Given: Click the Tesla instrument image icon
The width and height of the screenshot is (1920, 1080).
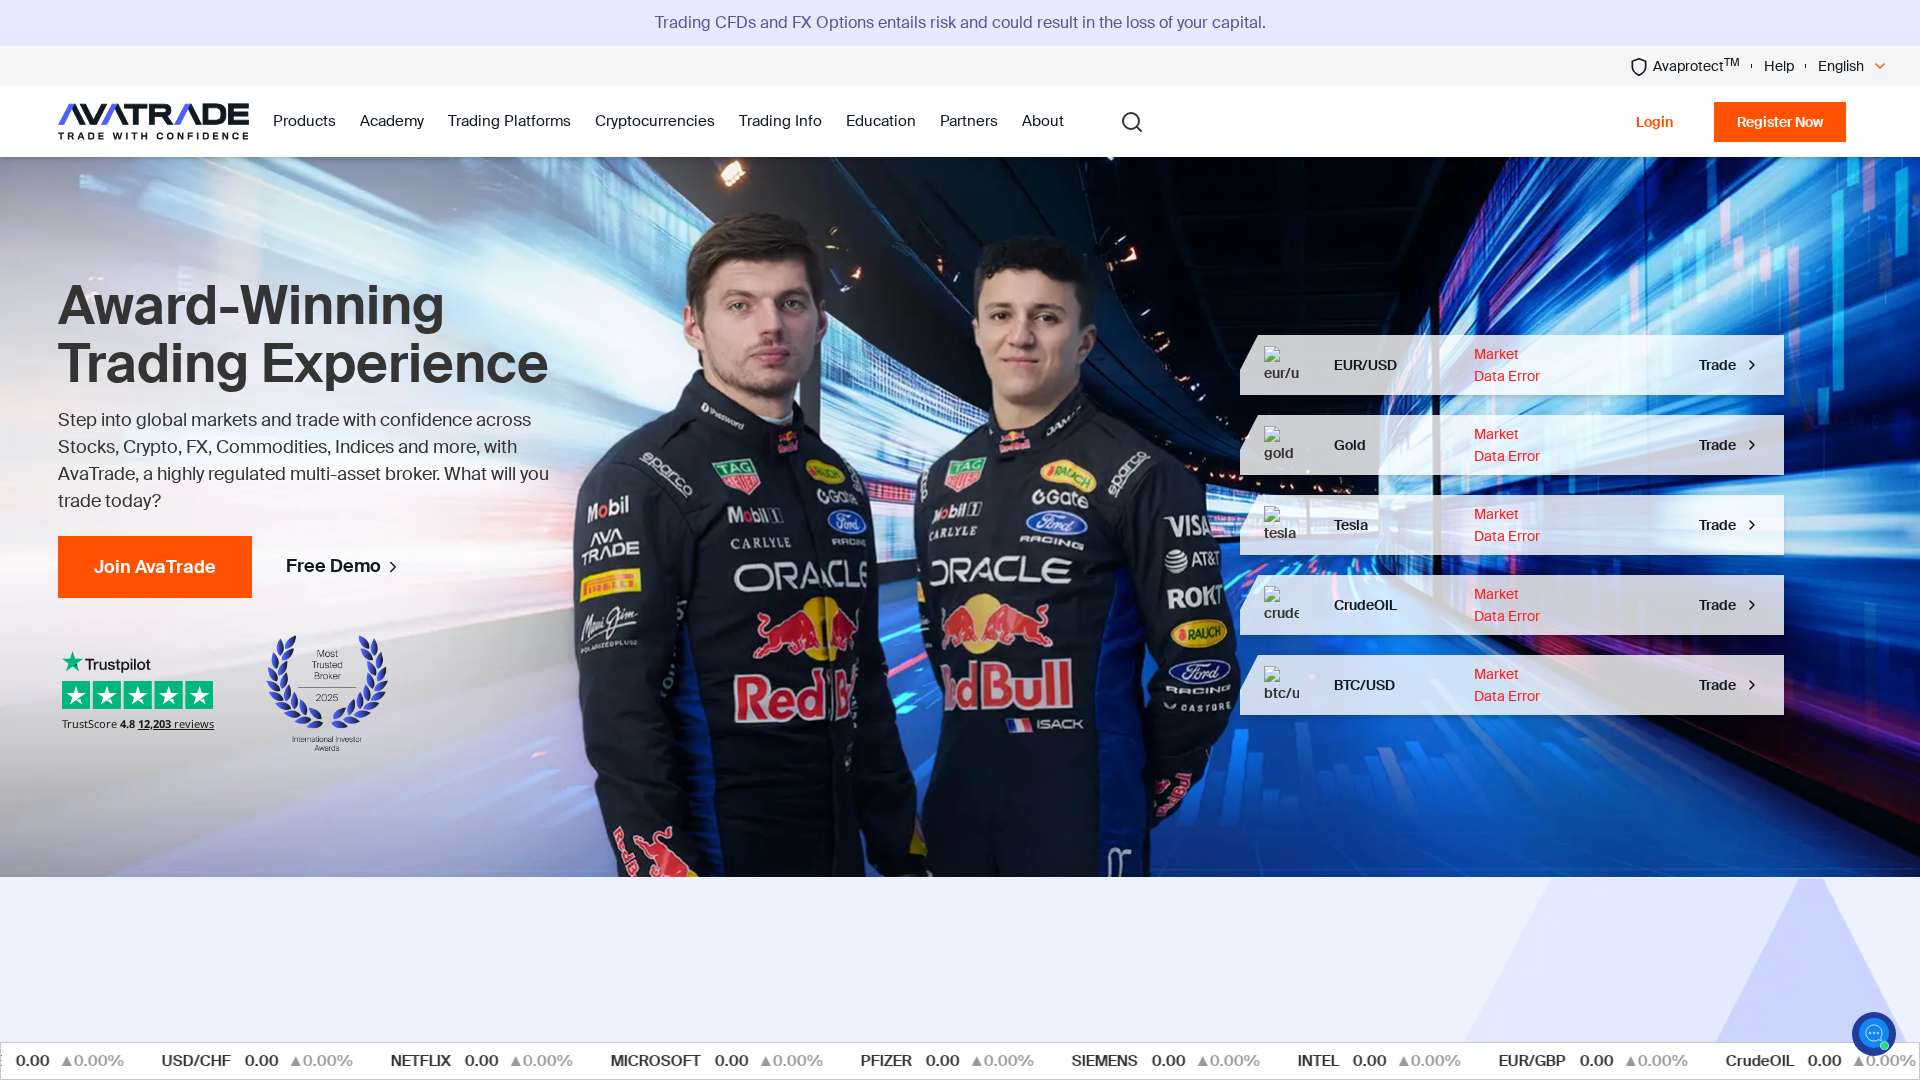Looking at the screenshot, I should (1280, 524).
